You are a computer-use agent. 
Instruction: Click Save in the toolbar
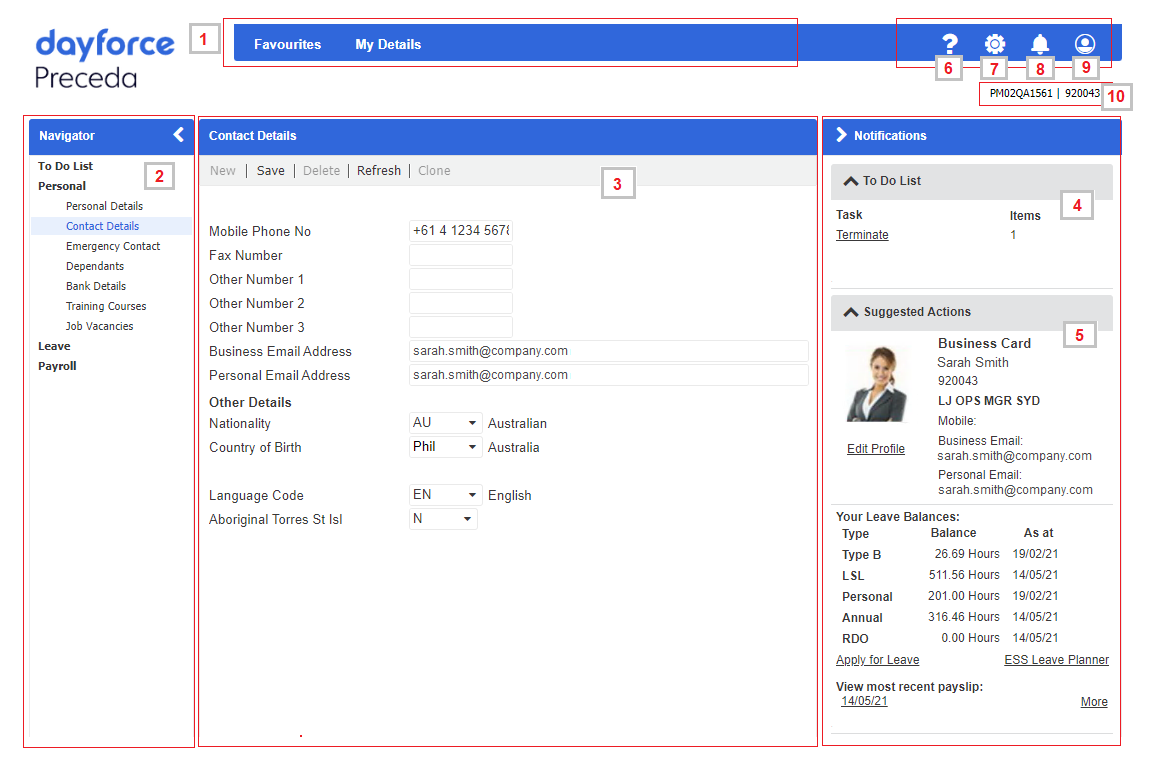tap(270, 171)
